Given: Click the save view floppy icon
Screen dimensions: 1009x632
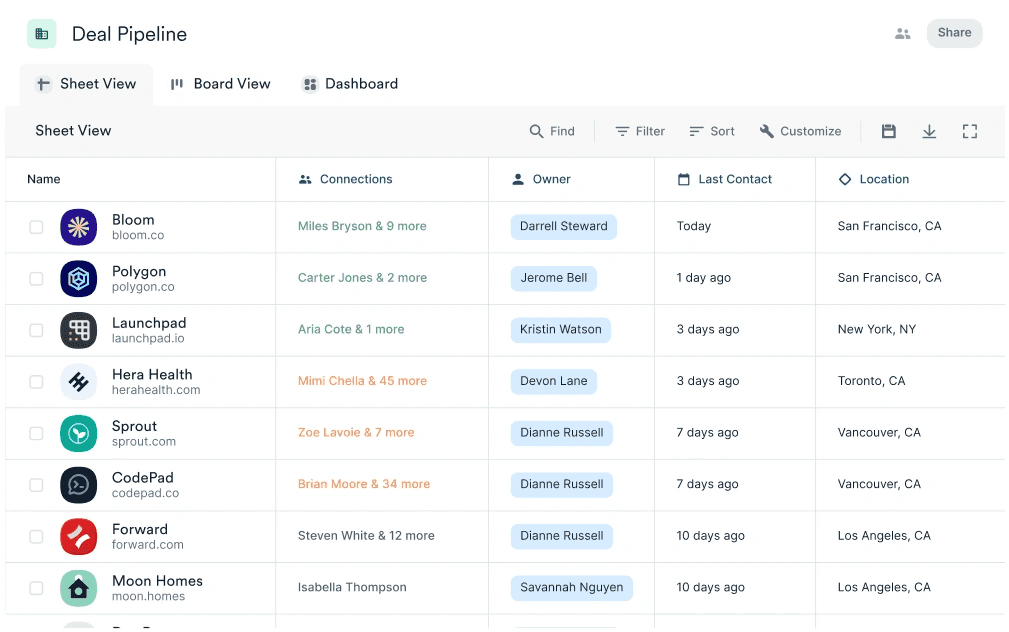Looking at the screenshot, I should click(x=889, y=131).
